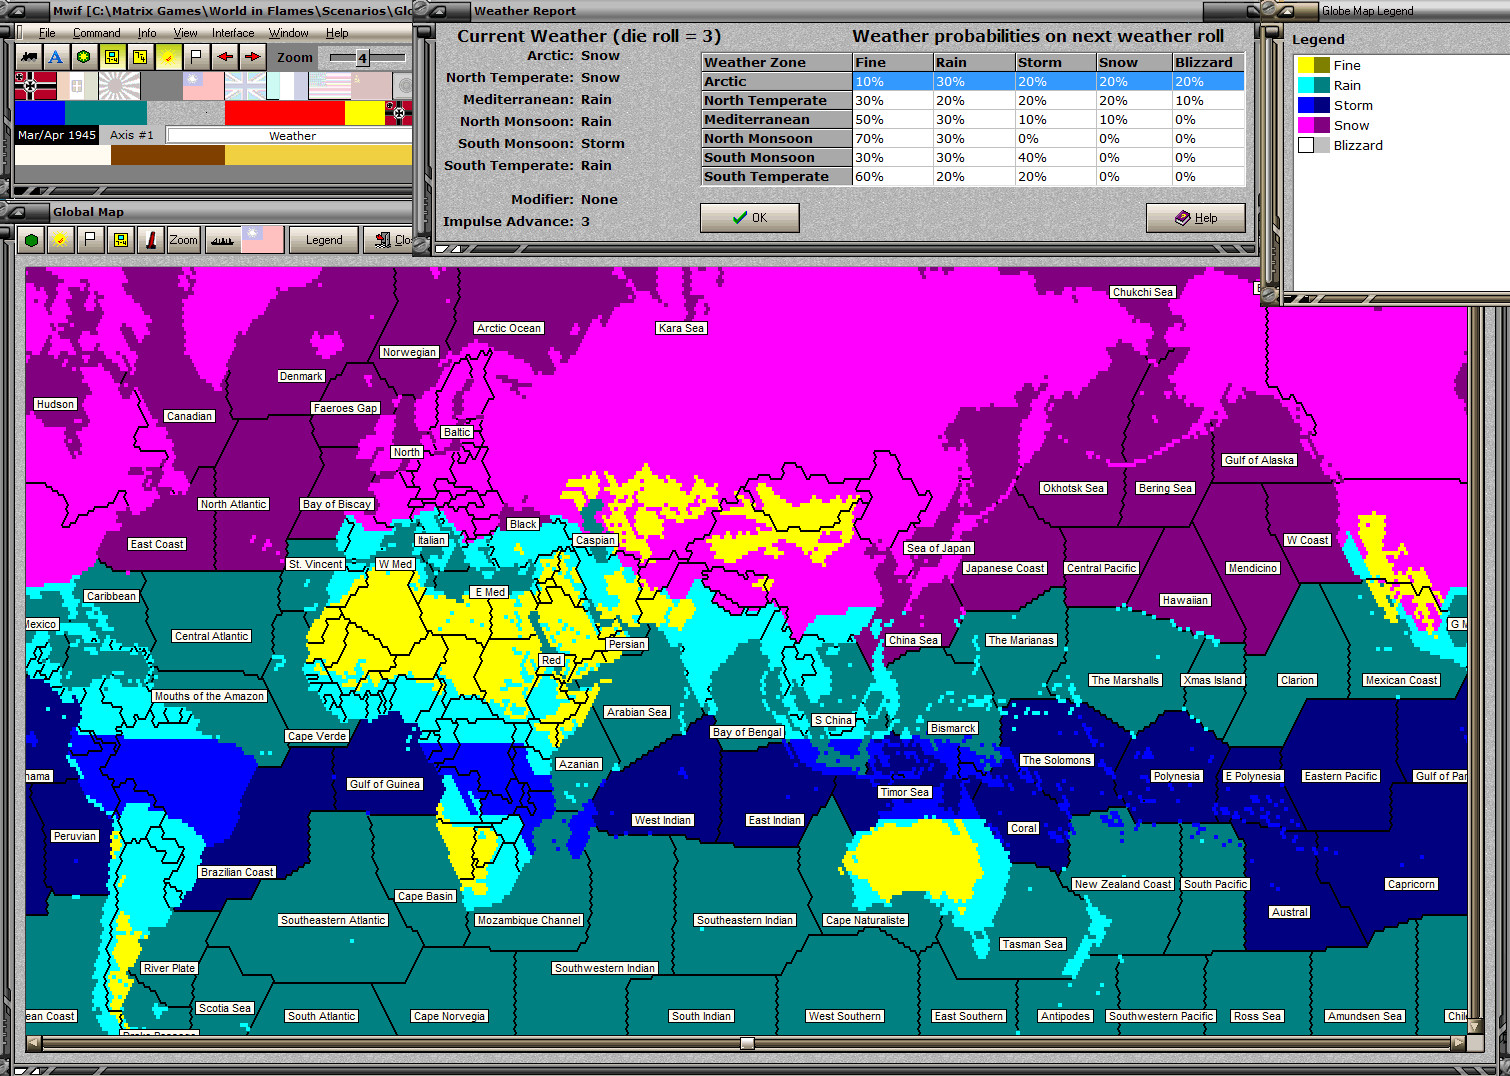
Task: Click the Close button in Global Map toolbar
Action: [390, 240]
